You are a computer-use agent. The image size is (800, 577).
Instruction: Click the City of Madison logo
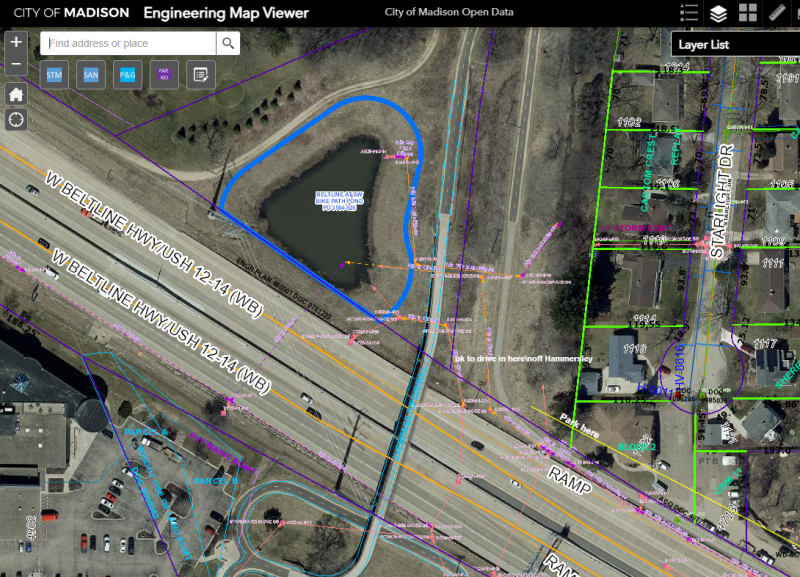[68, 13]
